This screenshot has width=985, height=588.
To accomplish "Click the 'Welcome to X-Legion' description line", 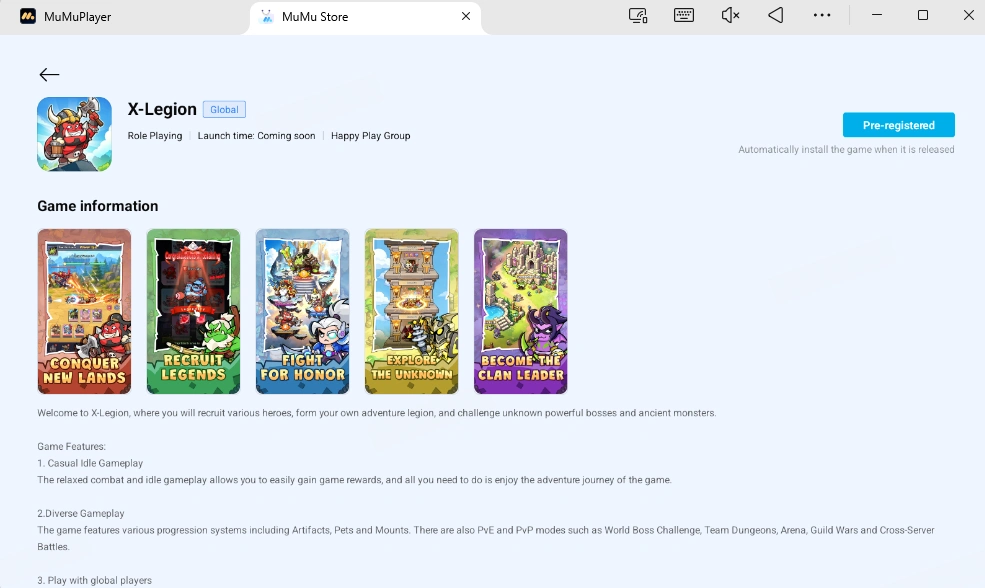I will (377, 413).
